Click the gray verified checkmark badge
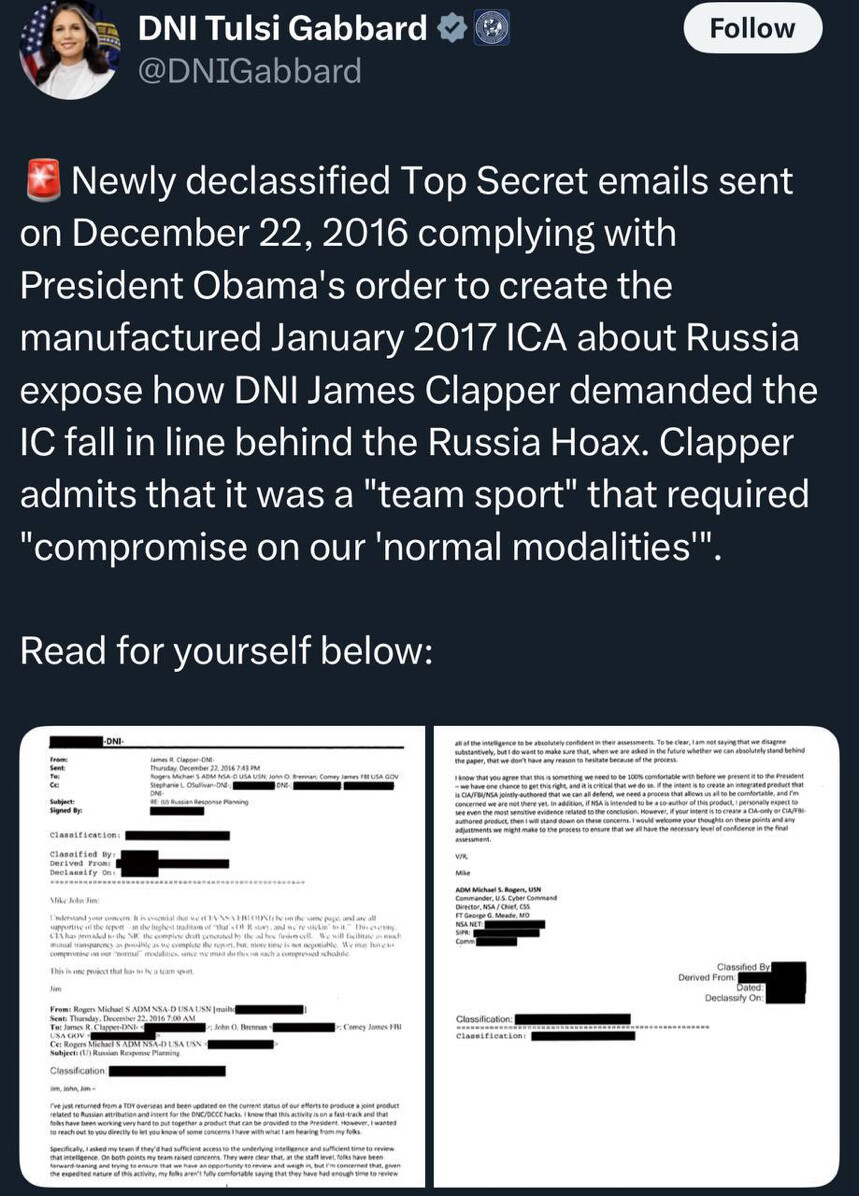This screenshot has width=859, height=1196. click(454, 29)
